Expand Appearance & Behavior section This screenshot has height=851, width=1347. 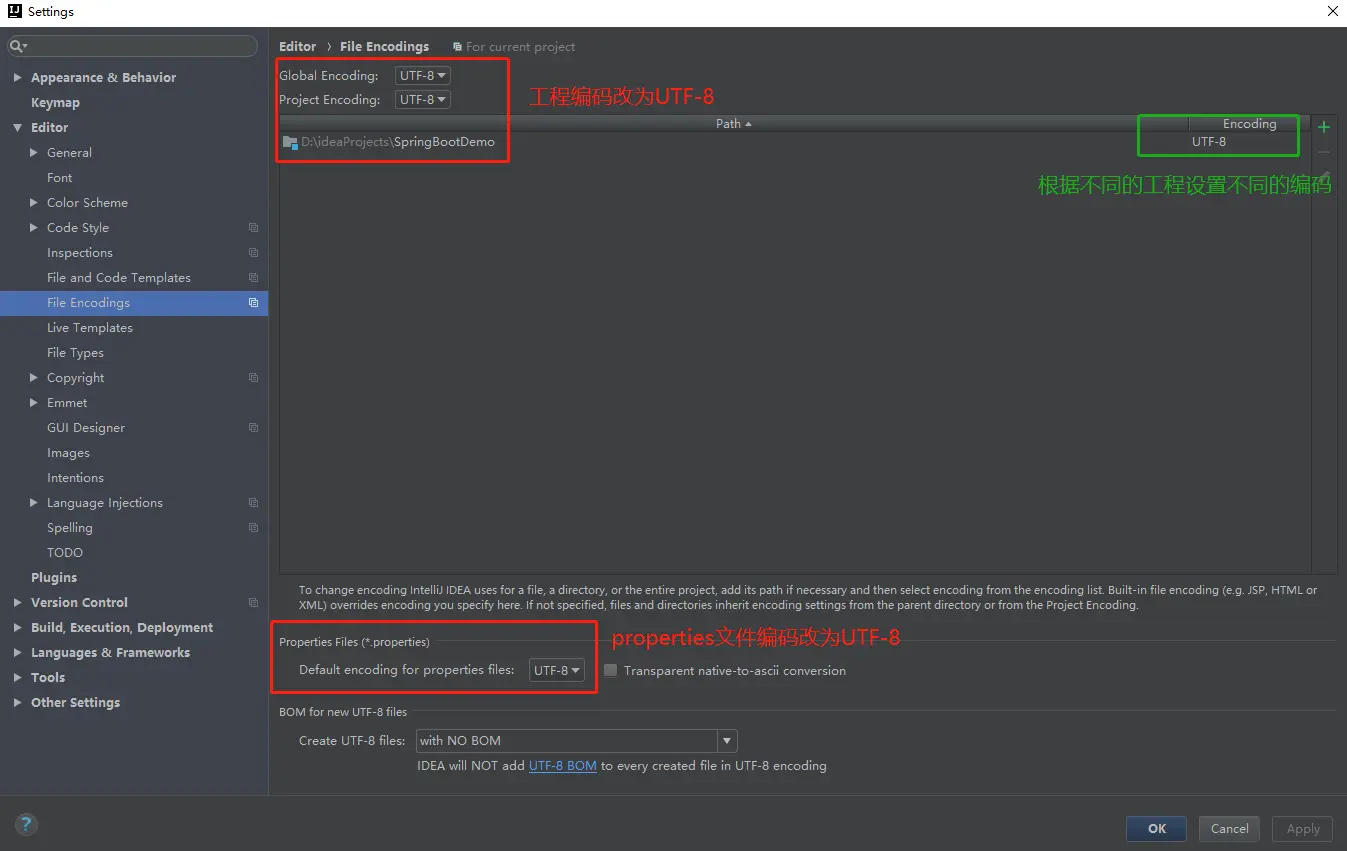point(17,78)
